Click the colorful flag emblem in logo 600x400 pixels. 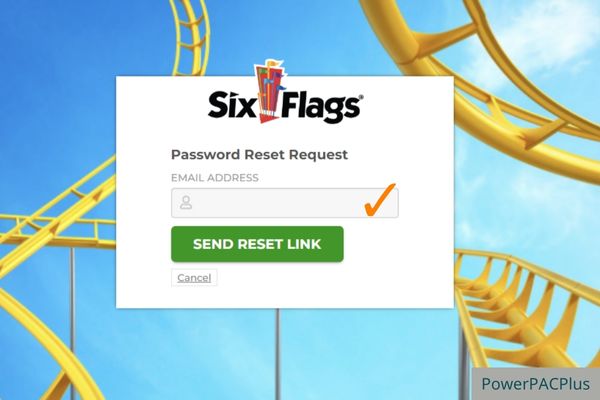click(270, 91)
